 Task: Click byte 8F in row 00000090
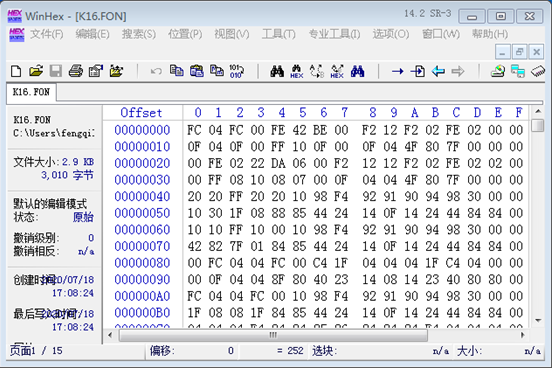click(278, 280)
